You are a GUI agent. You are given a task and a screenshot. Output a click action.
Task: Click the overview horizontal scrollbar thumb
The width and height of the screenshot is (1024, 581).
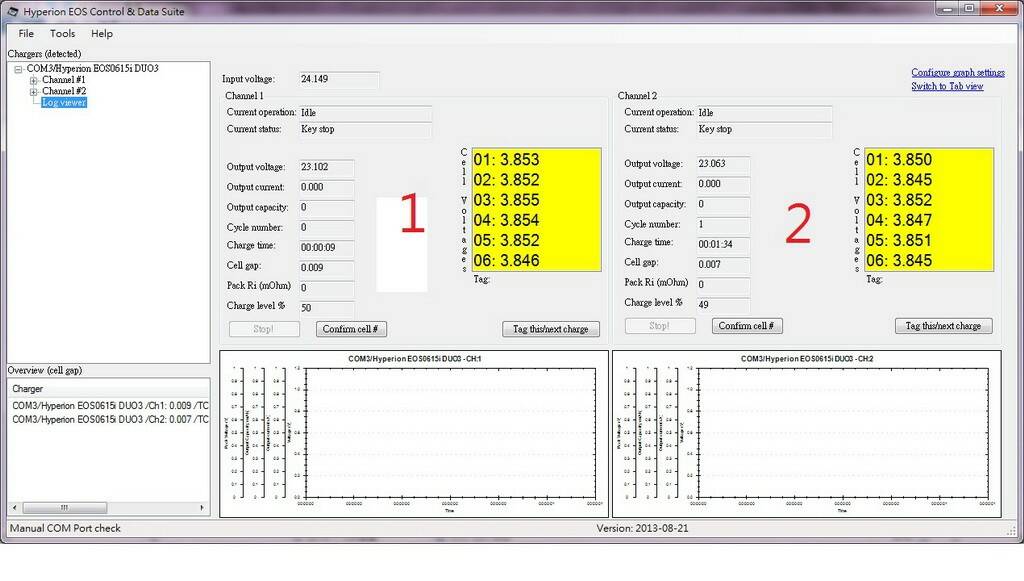(65, 507)
